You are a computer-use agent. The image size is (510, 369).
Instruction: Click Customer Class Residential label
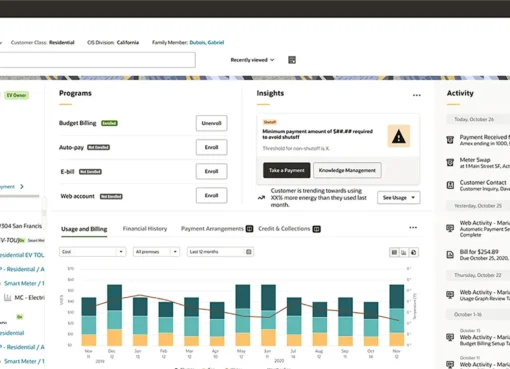pyautogui.click(x=42, y=42)
